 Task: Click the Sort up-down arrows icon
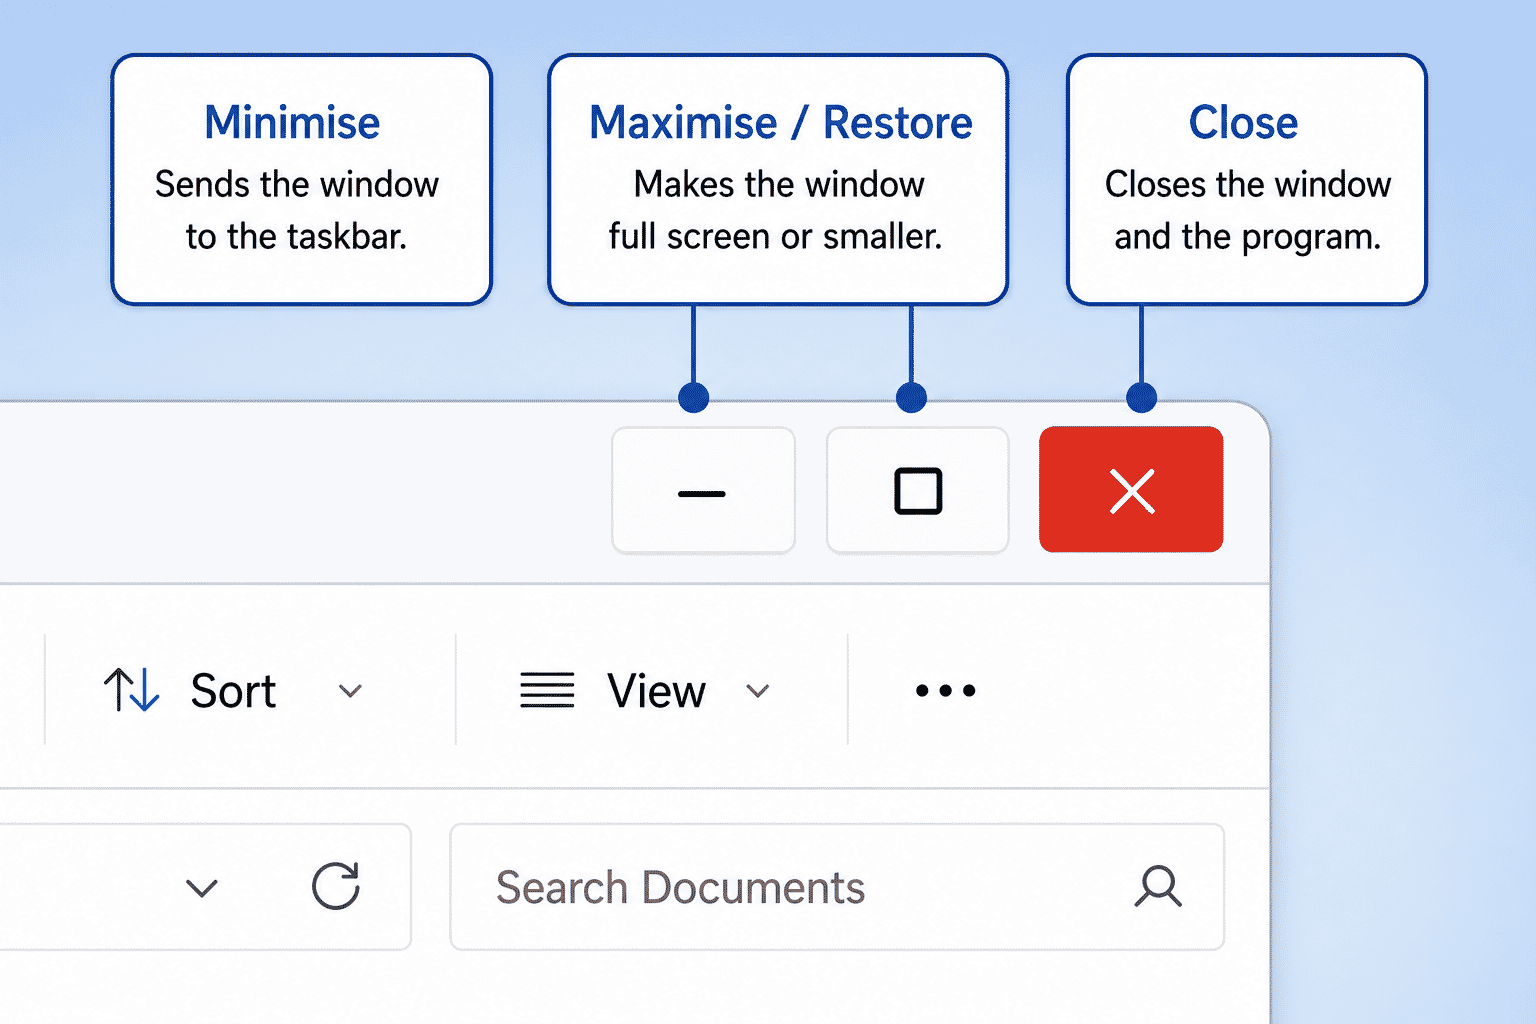(131, 690)
